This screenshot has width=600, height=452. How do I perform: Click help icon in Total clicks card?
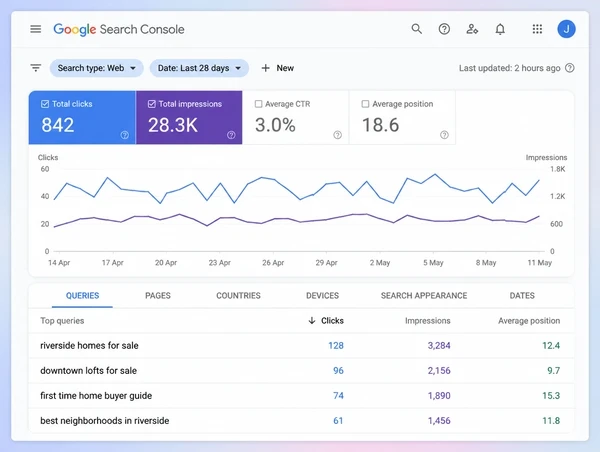pos(125,135)
